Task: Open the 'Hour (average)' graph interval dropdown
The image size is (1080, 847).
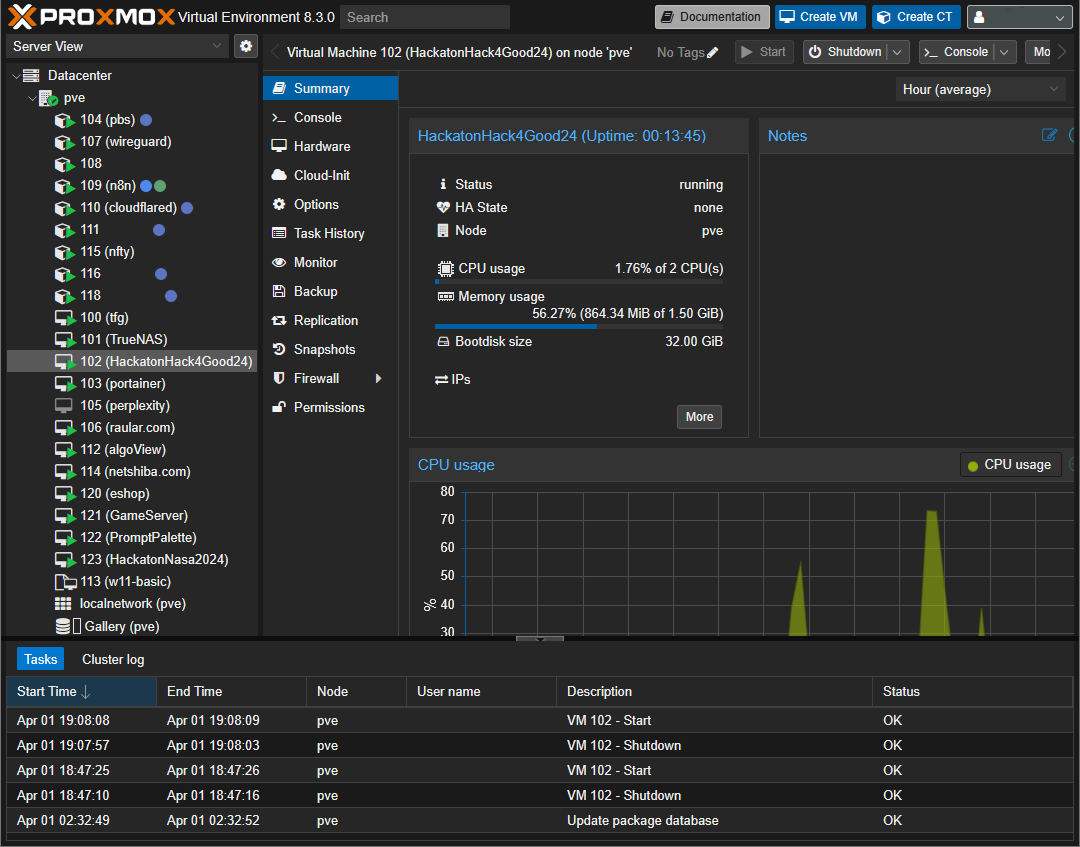Action: click(x=1052, y=89)
